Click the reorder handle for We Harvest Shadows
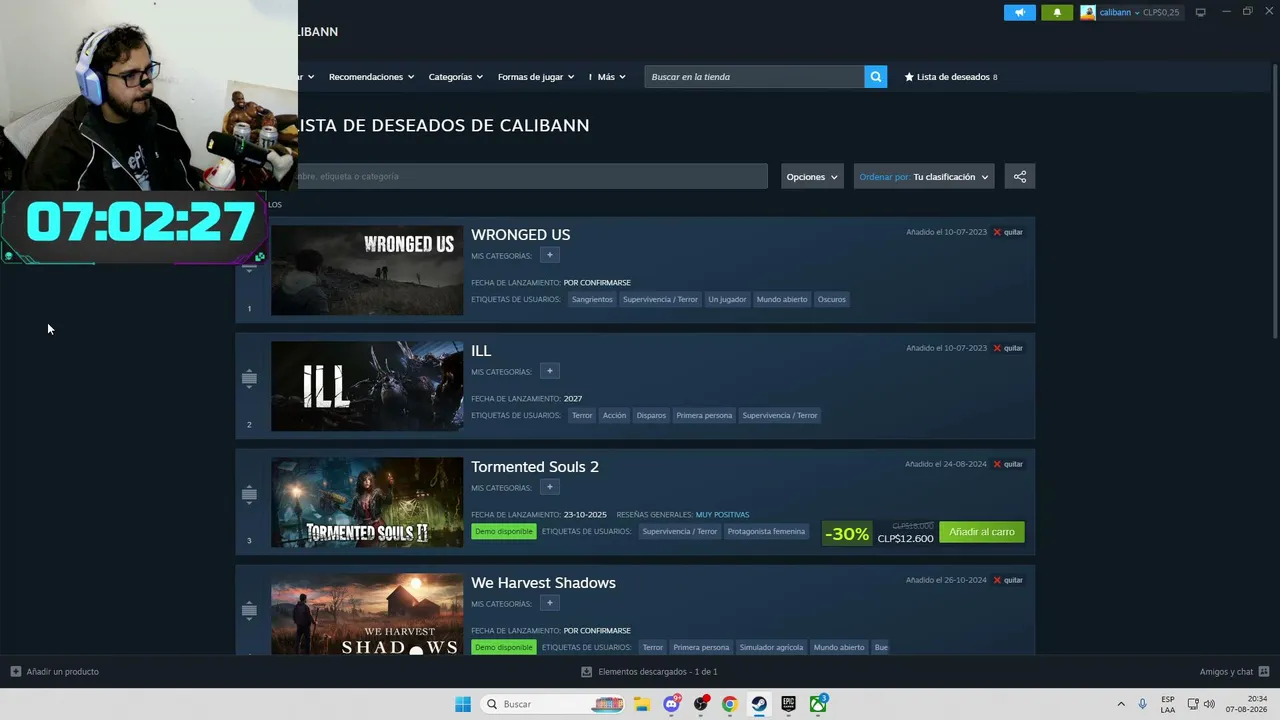Viewport: 1280px width, 720px height. 249,610
